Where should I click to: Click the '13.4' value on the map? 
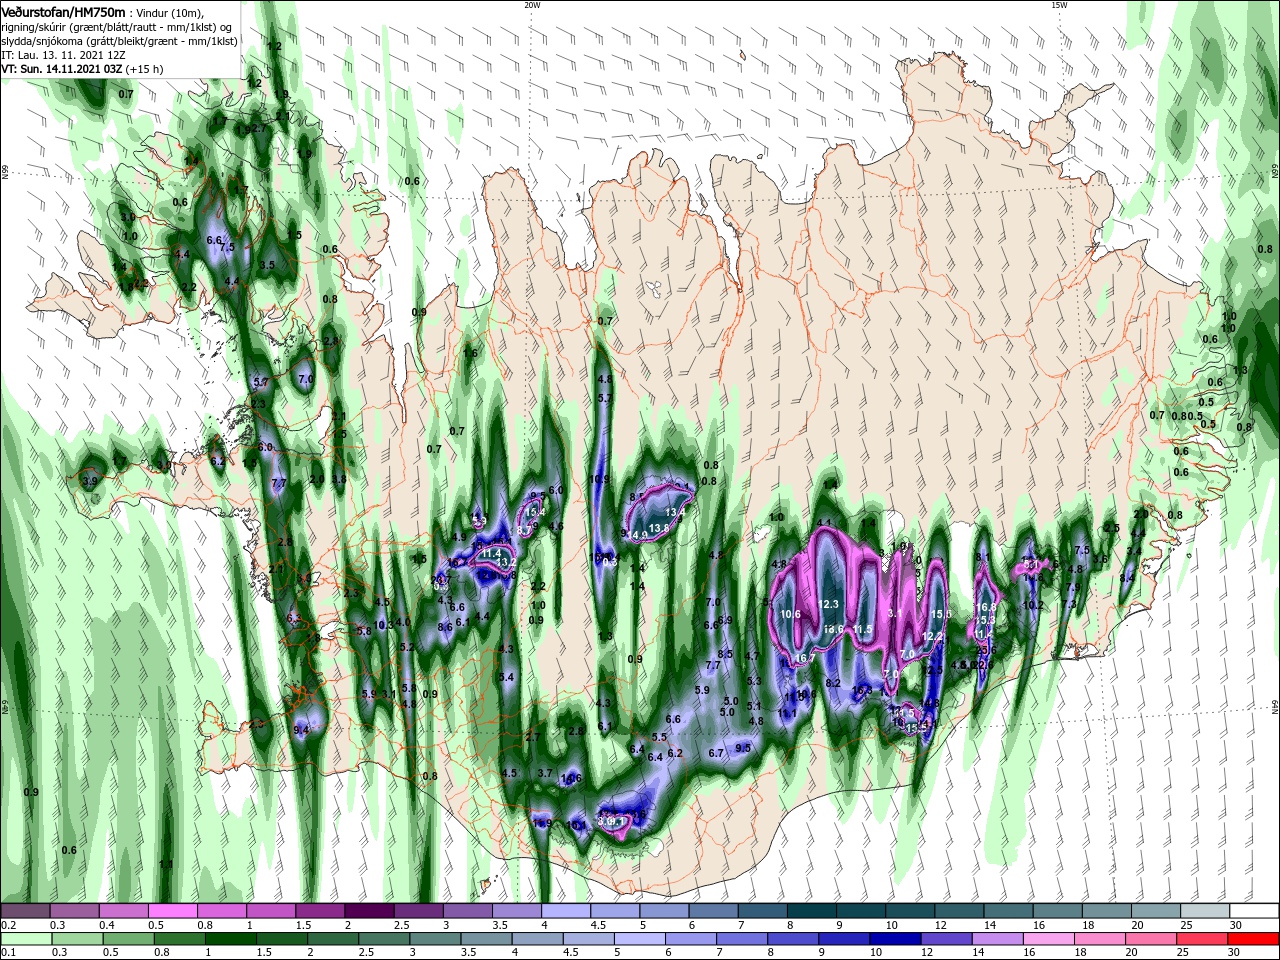point(676,512)
